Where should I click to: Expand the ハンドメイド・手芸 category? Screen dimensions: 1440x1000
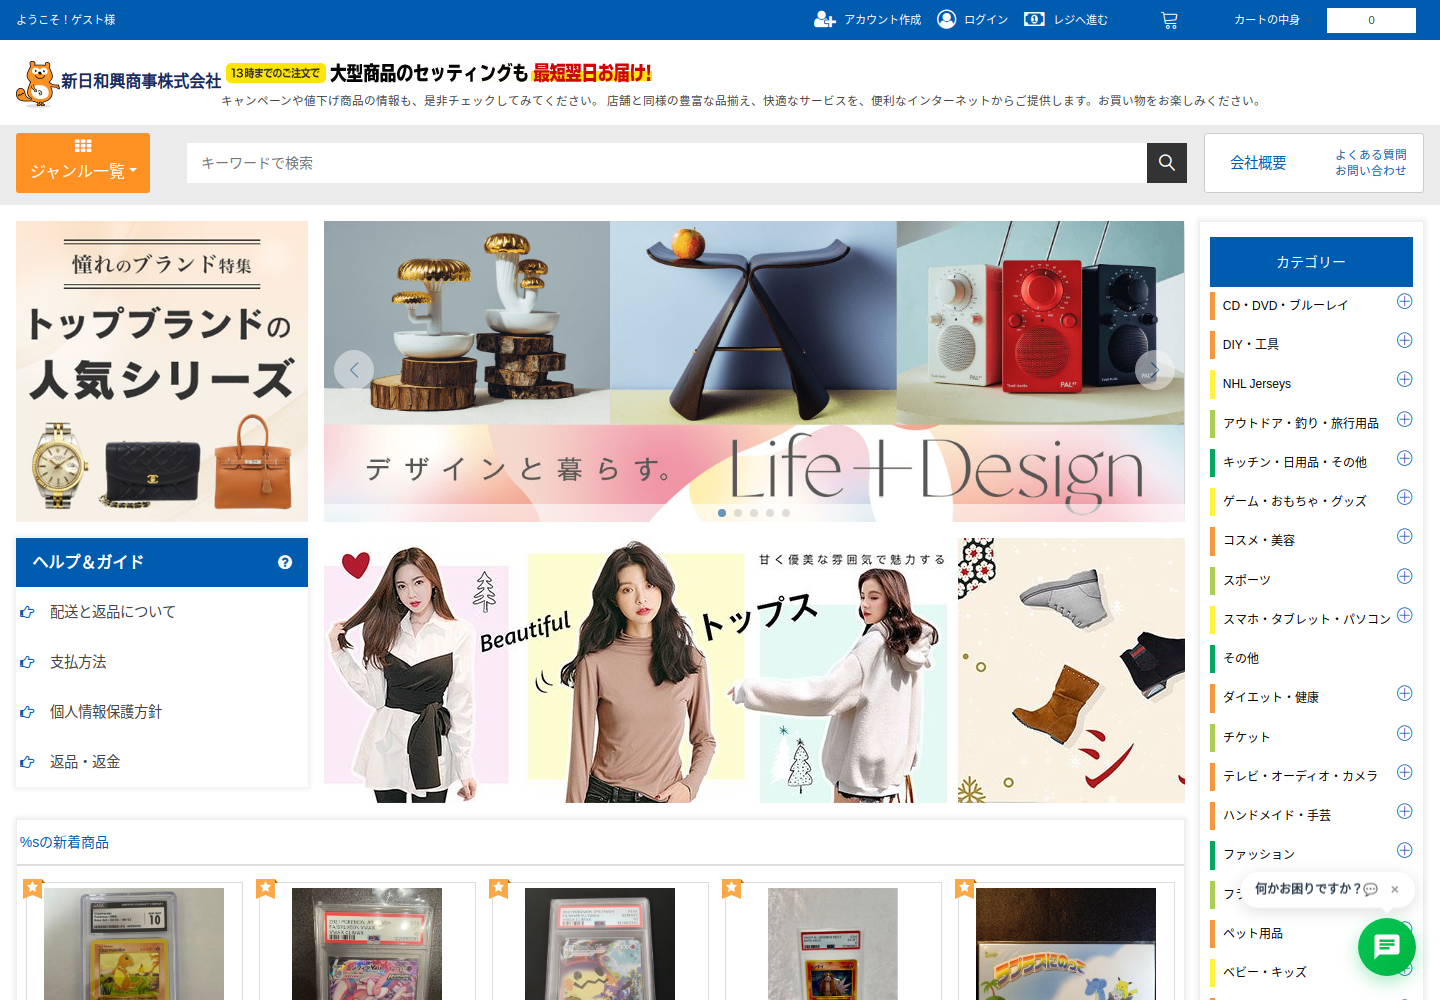[x=1404, y=811]
